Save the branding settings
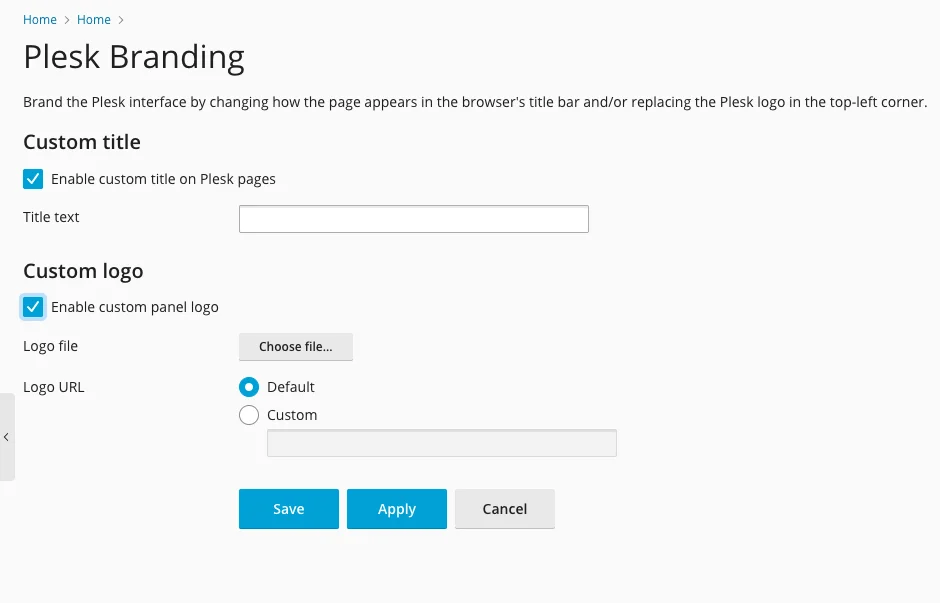The width and height of the screenshot is (940, 603). tap(288, 509)
